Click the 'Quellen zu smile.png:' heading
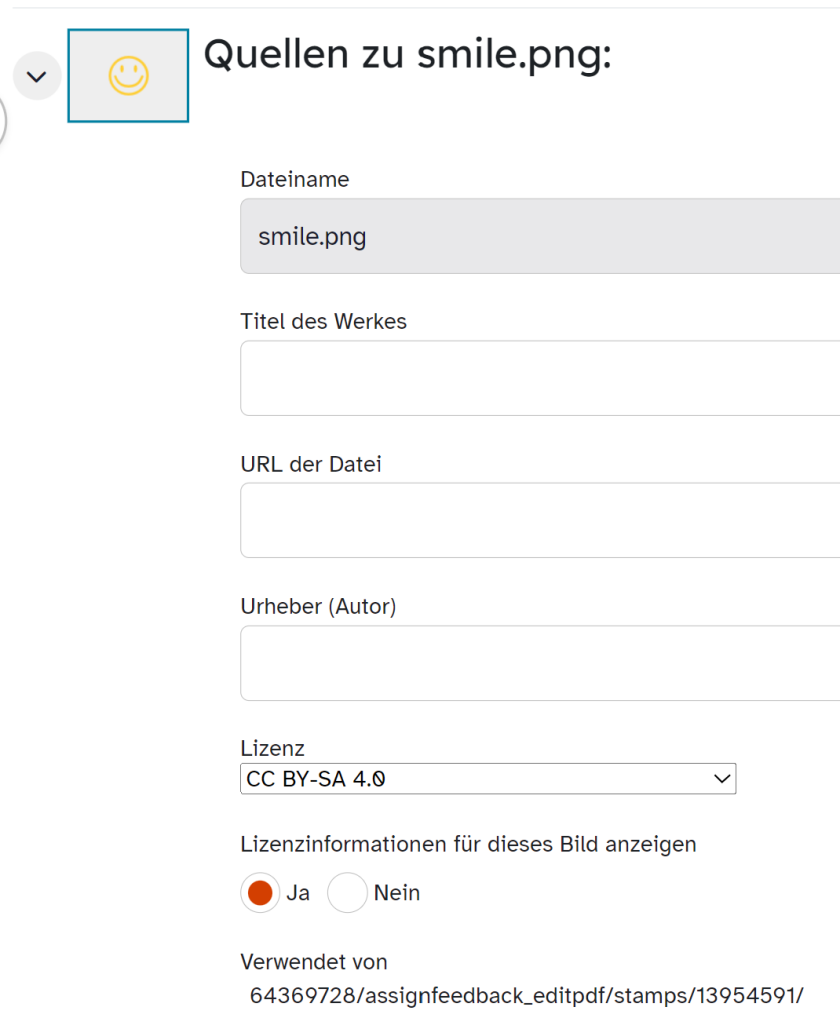The width and height of the screenshot is (840, 1018). coord(408,55)
